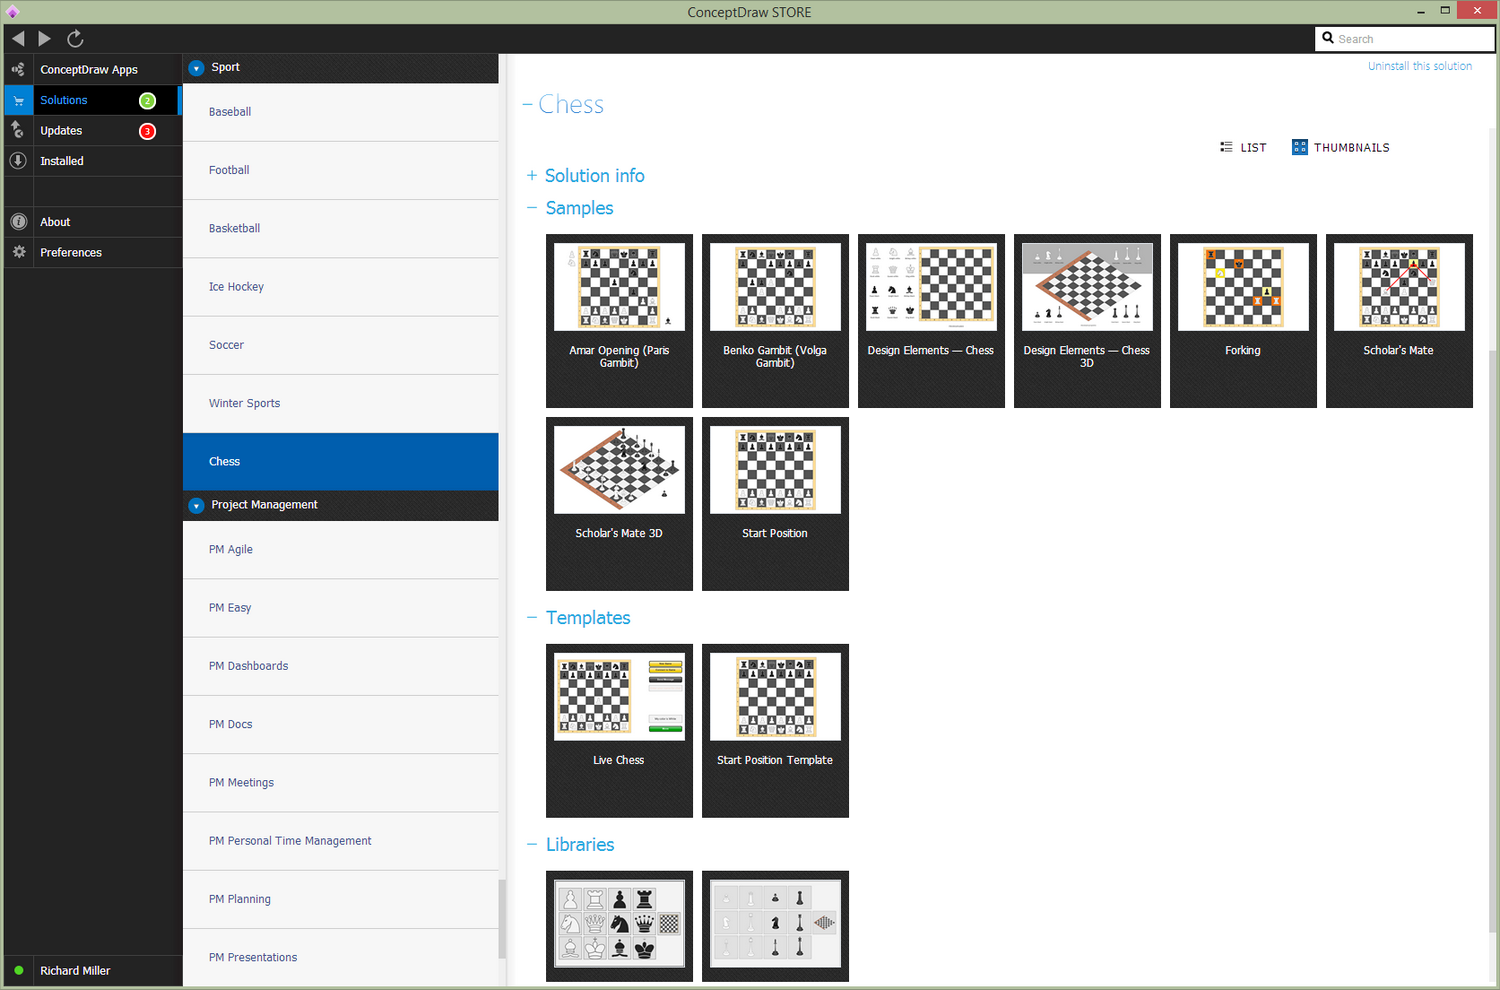Select the Baseball solution
This screenshot has width=1500, height=990.
[340, 112]
